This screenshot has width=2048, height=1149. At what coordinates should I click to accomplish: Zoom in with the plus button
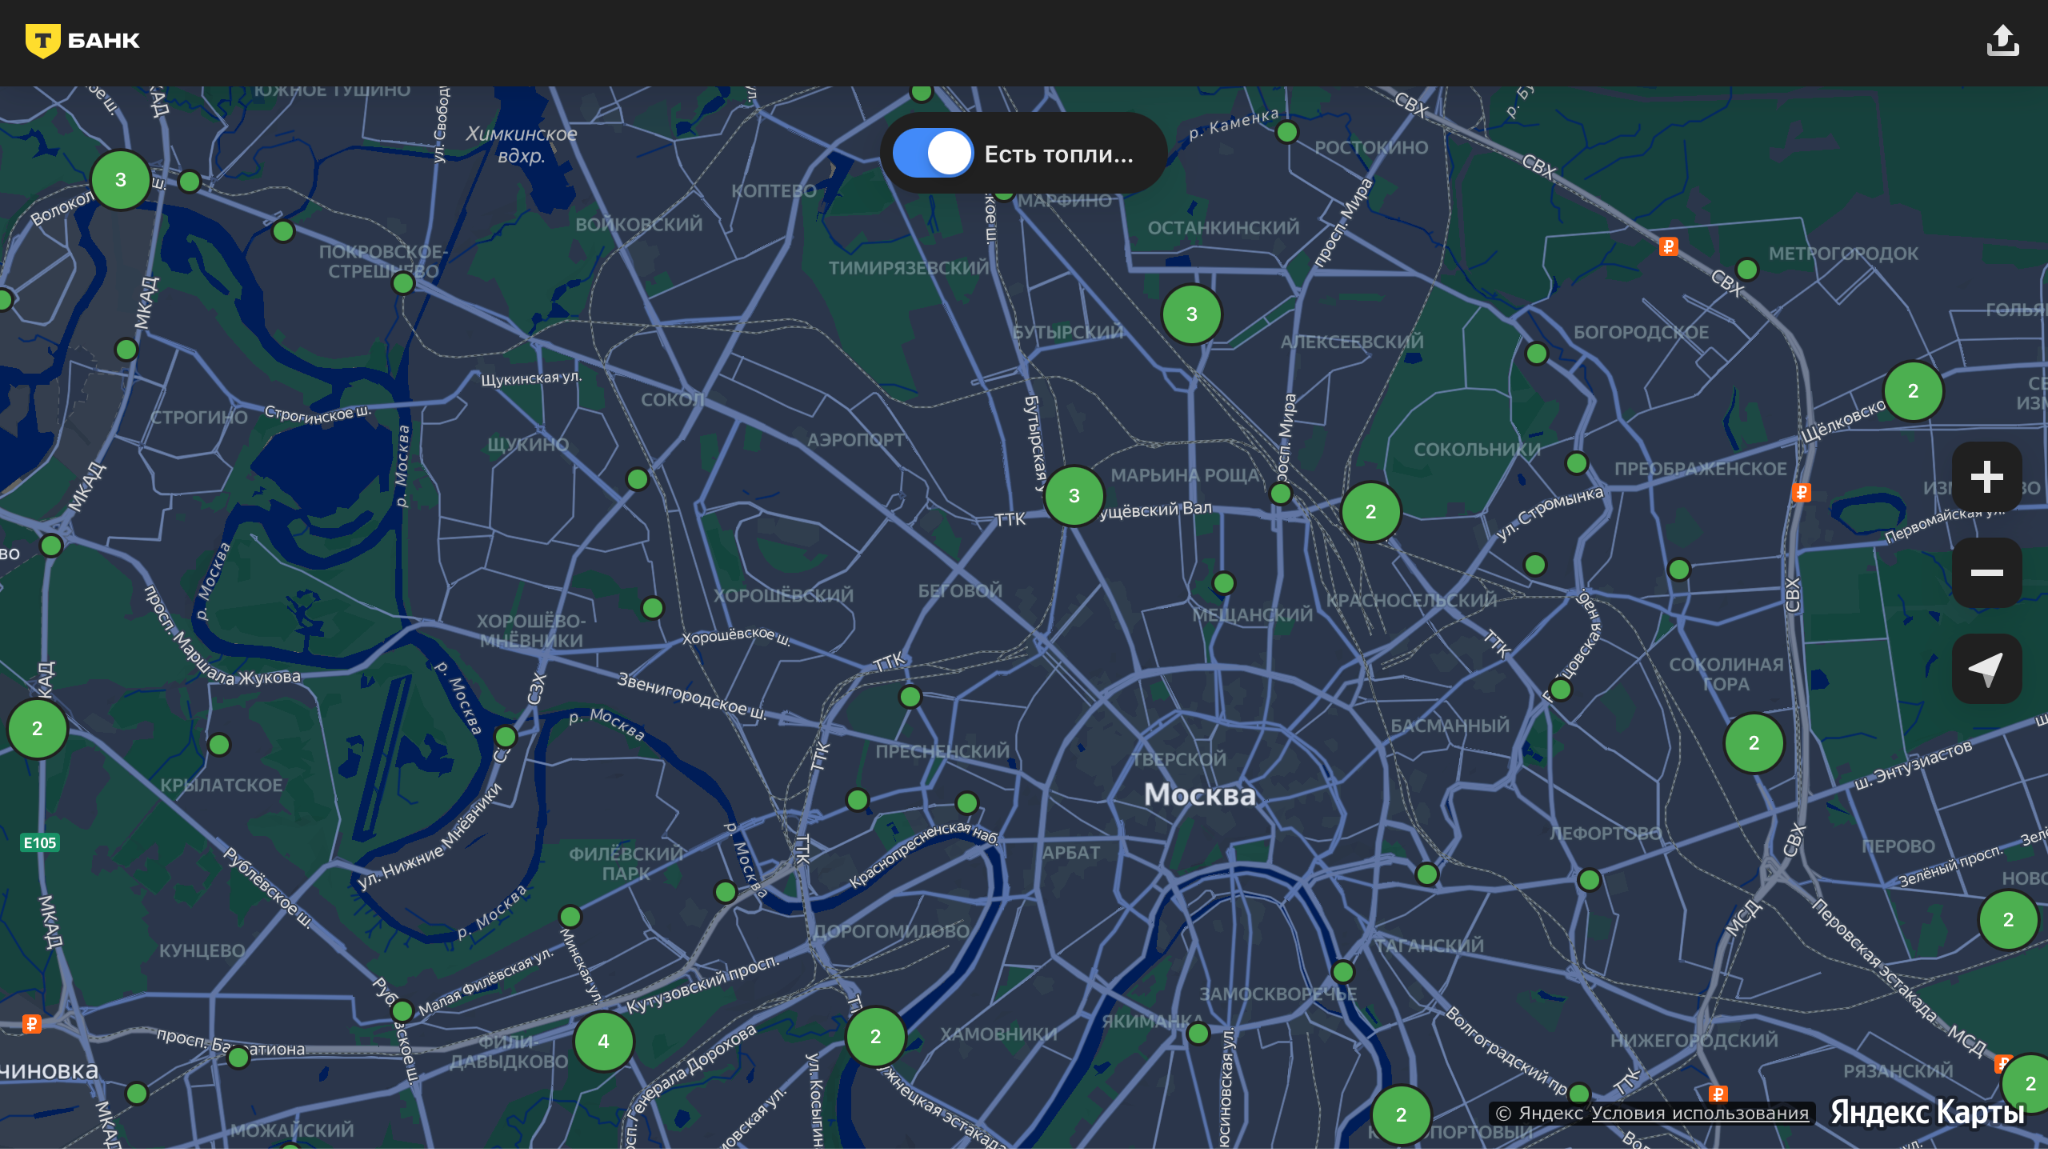pyautogui.click(x=1986, y=477)
